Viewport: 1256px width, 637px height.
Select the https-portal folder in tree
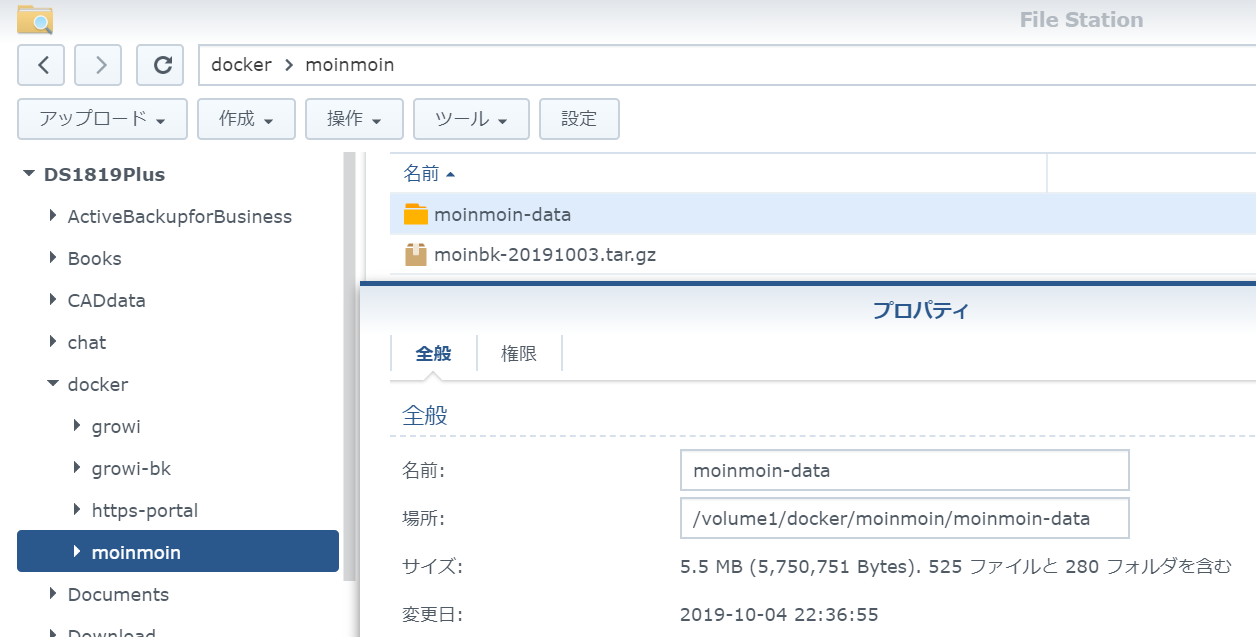point(145,510)
